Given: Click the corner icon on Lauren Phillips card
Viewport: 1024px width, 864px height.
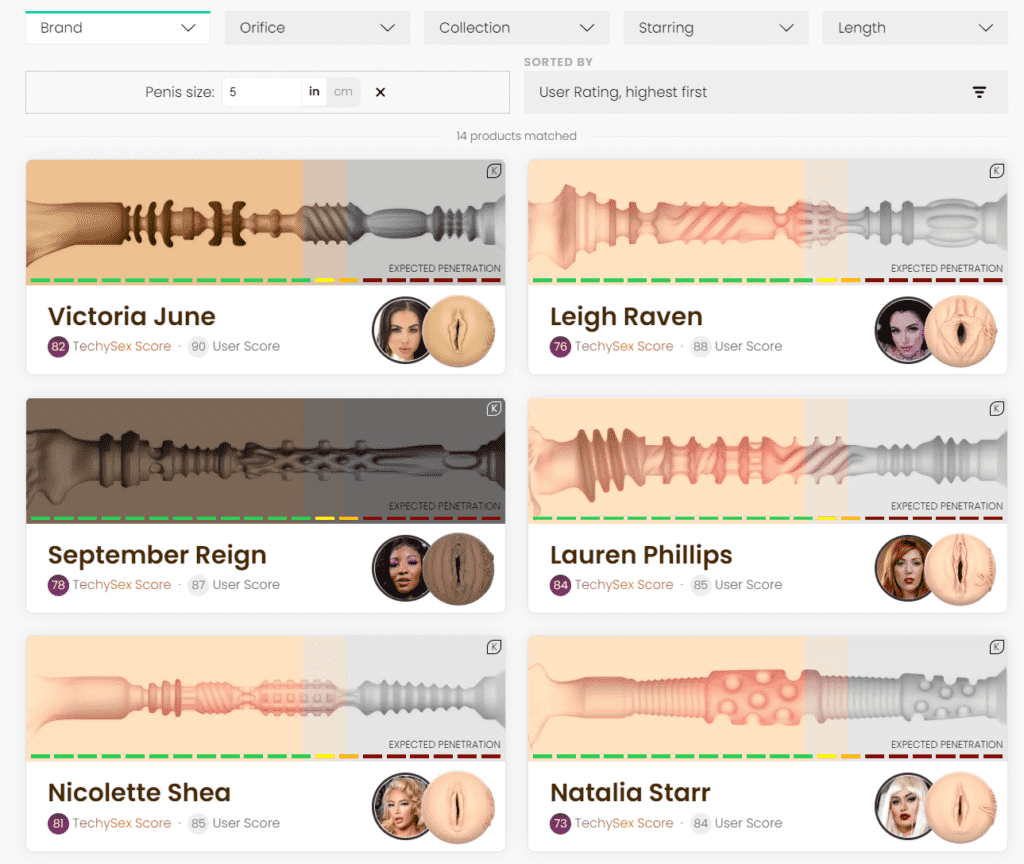Looking at the screenshot, I should (996, 409).
